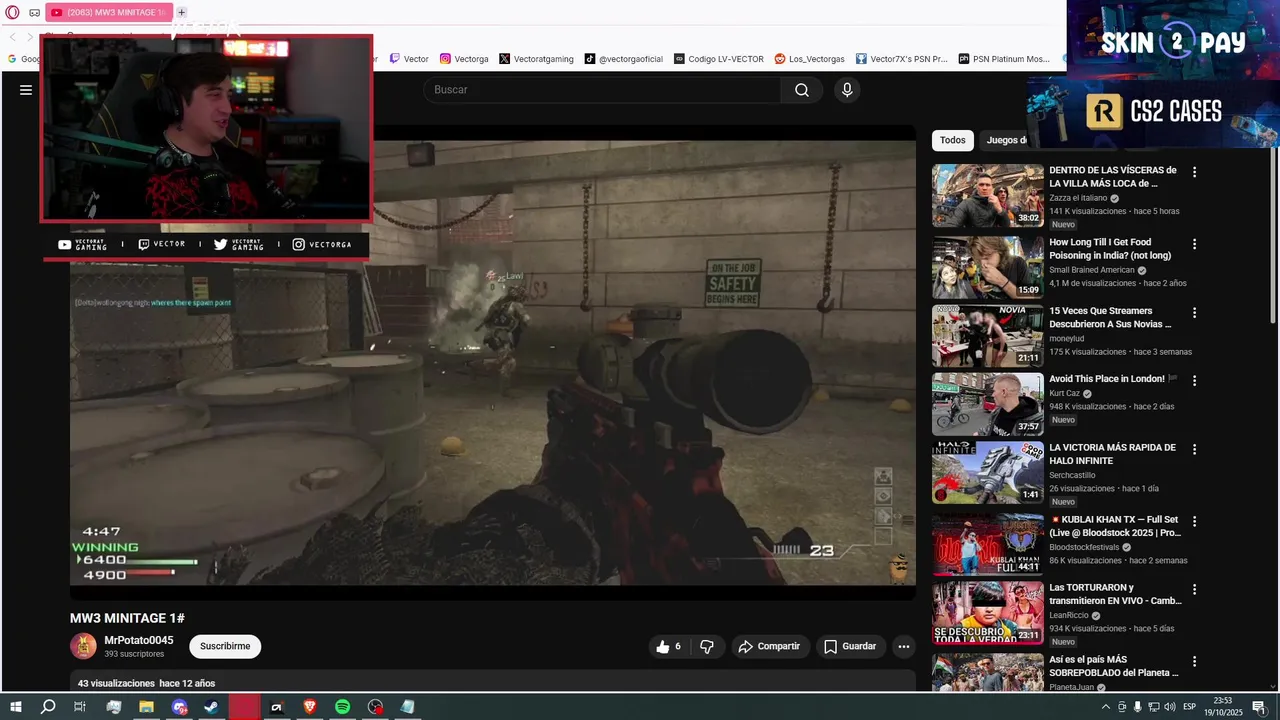The height and width of the screenshot is (720, 1280).
Task: Open the Los_Vectorgas Reddit bookmark
Action: click(x=810, y=59)
